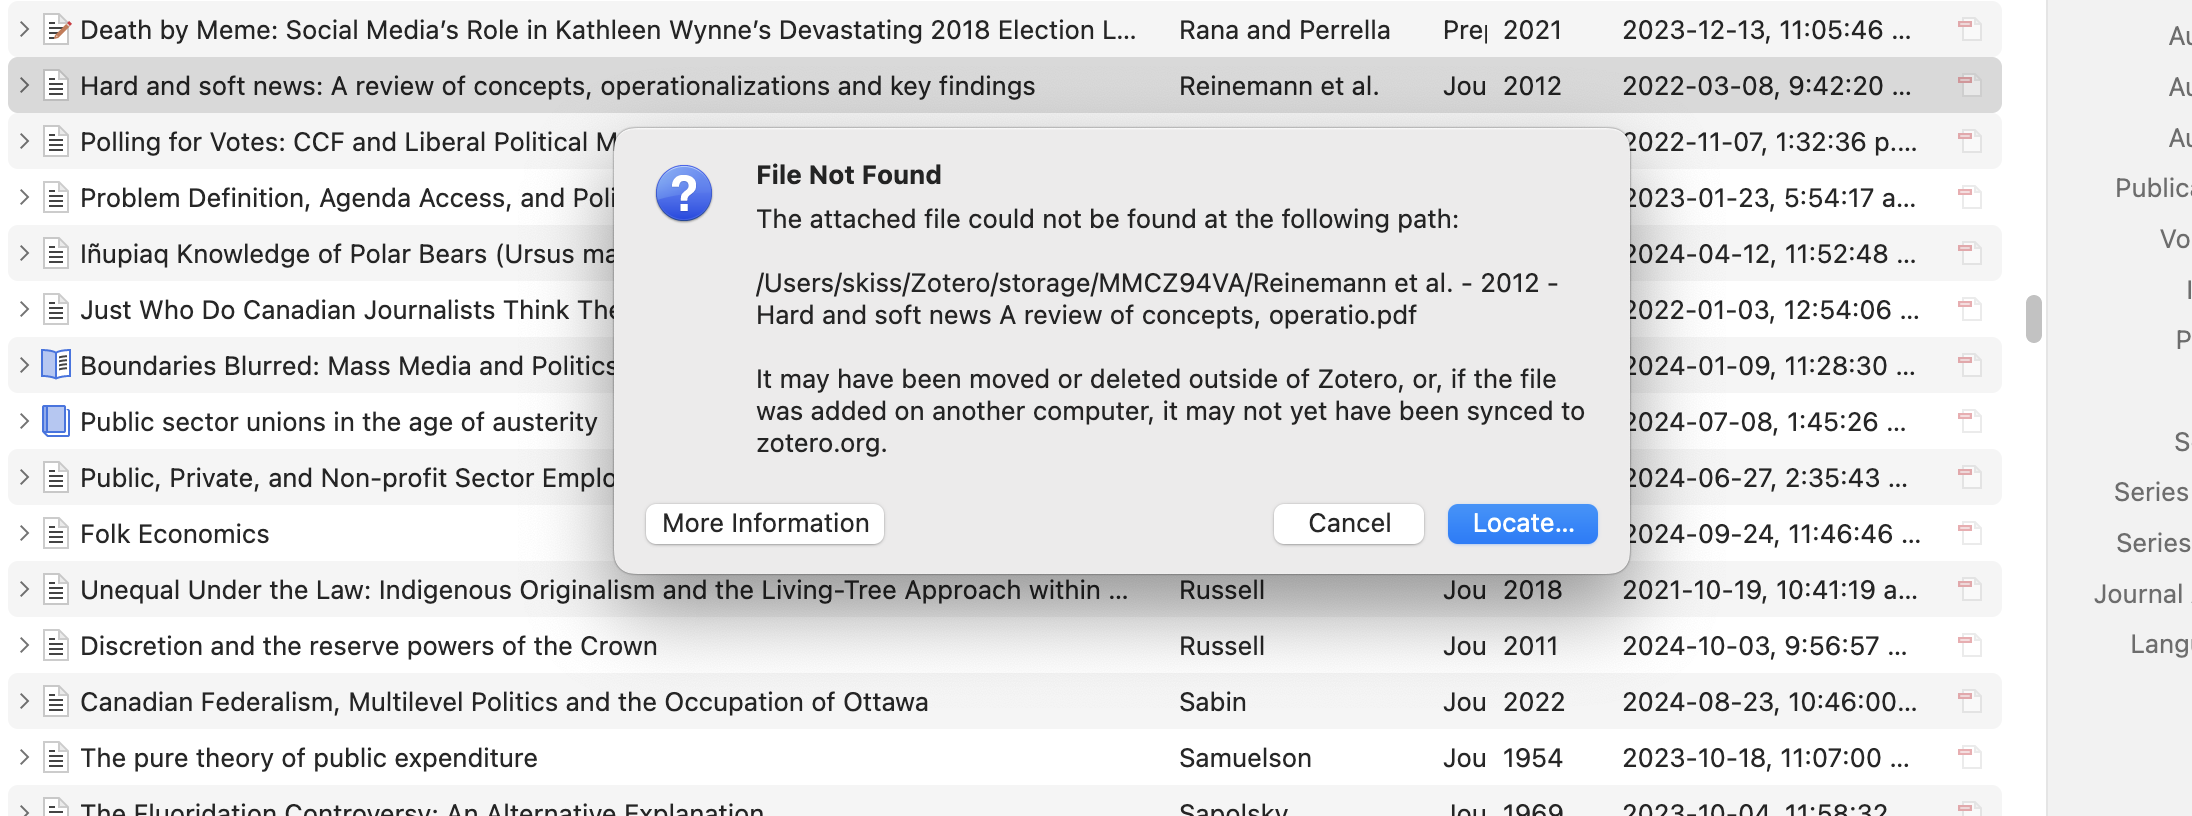Click PDF attachment icon for Reinemann et al. row

pyautogui.click(x=1969, y=86)
